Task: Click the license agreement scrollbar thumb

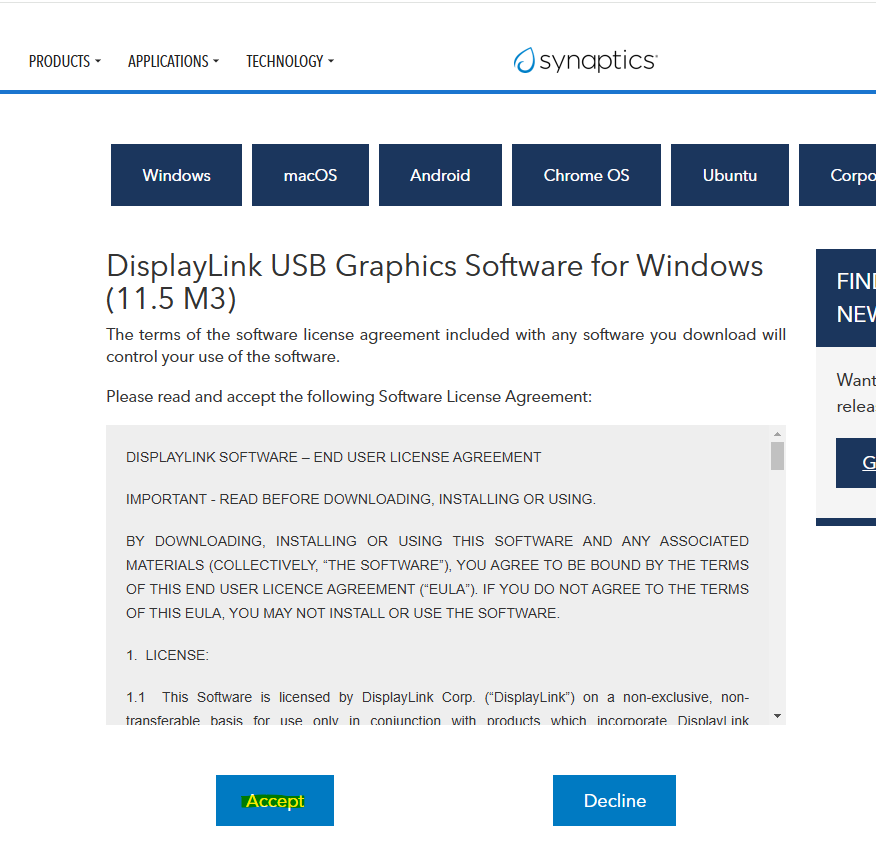Action: [x=777, y=456]
